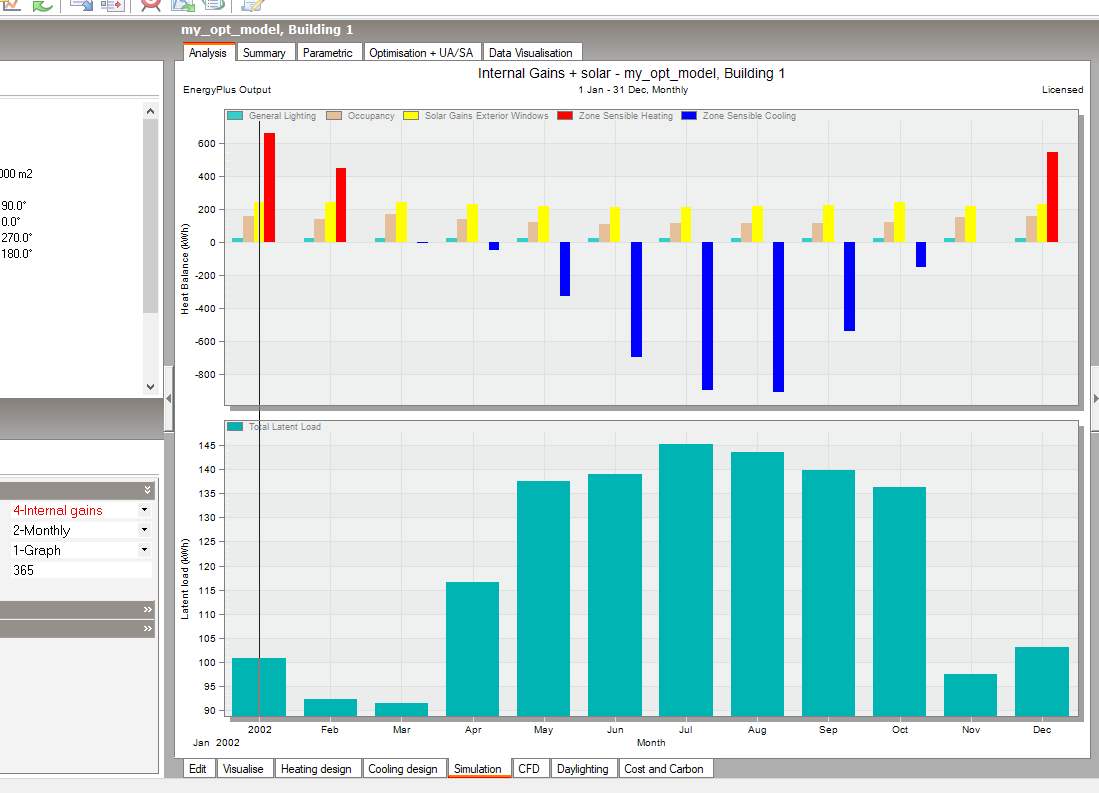Open the CFD tab
1099x793 pixels.
[529, 769]
